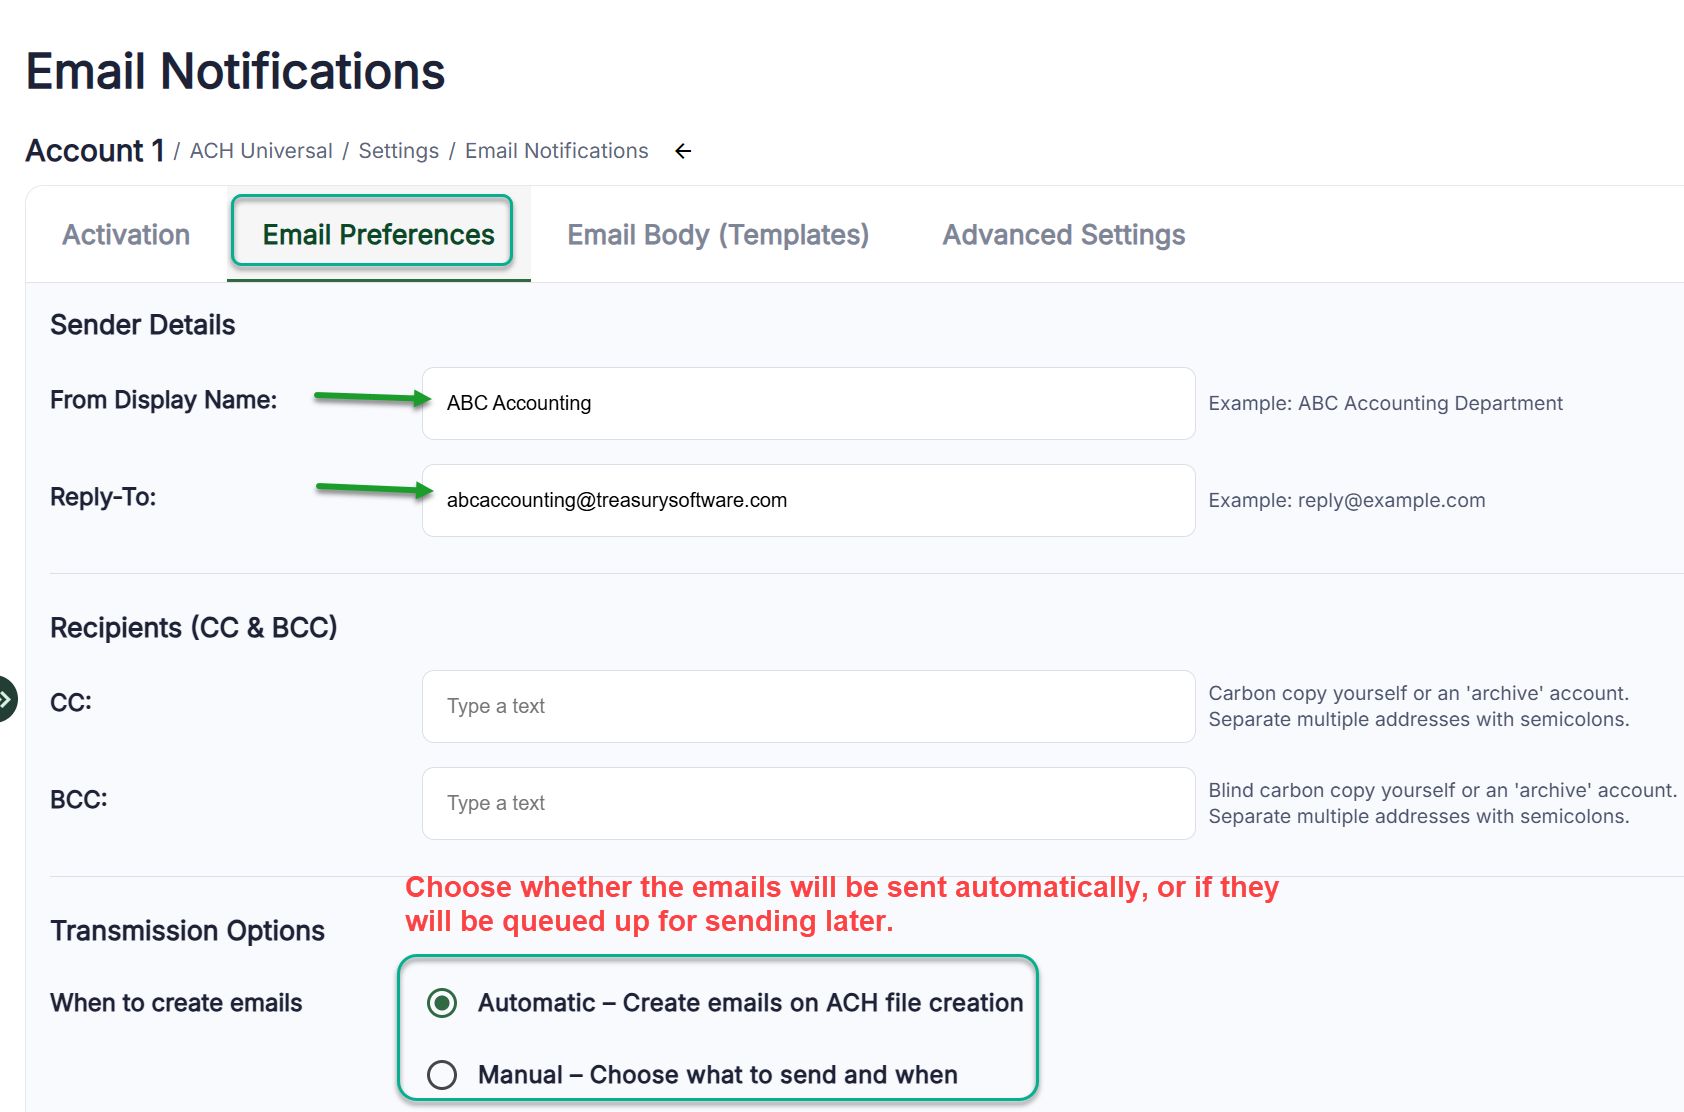Focus the From Display Name text field
Viewport: 1684px width, 1112px height.
808,404
